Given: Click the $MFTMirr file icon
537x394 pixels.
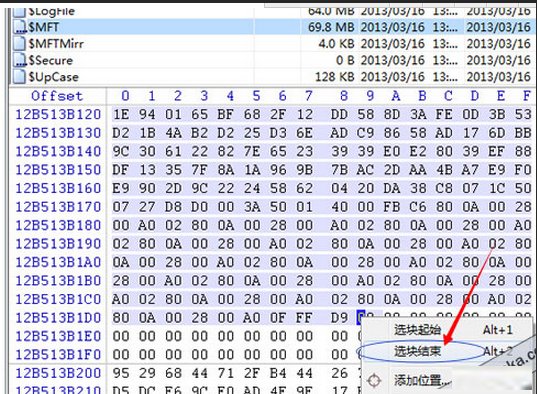Looking at the screenshot, I should click(x=20, y=44).
